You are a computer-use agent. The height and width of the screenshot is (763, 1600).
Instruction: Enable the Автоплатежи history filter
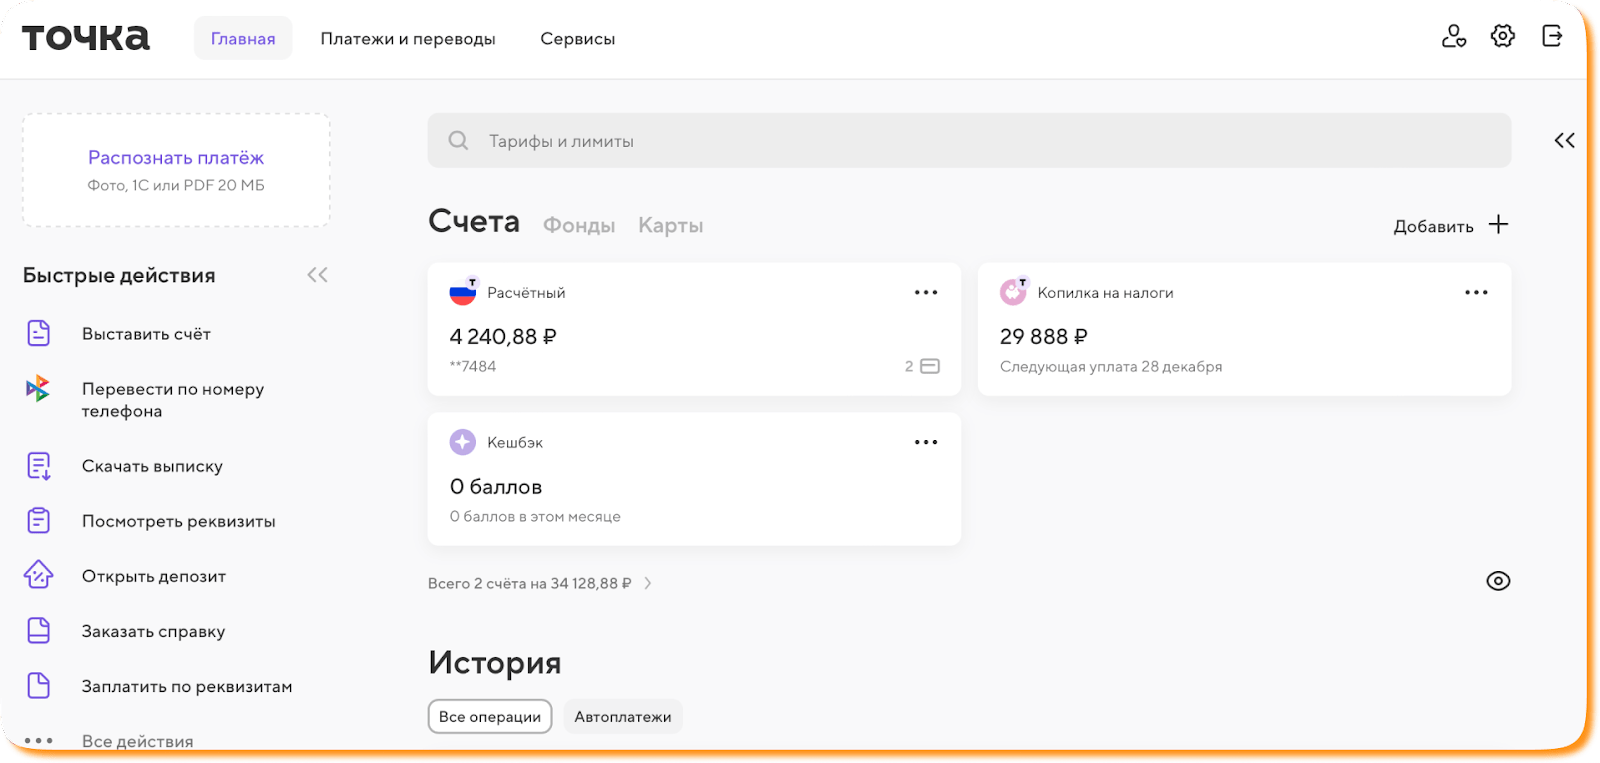click(622, 717)
